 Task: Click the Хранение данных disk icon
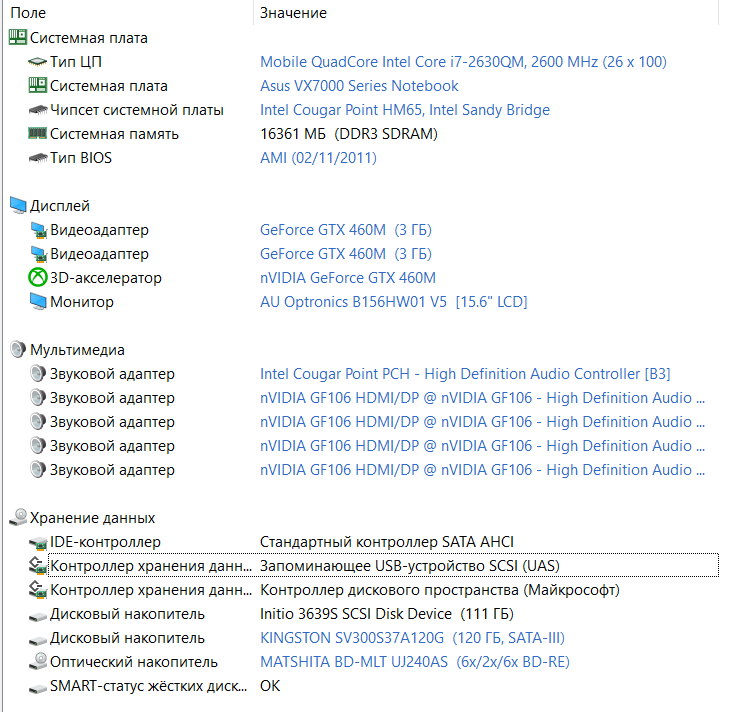[18, 517]
